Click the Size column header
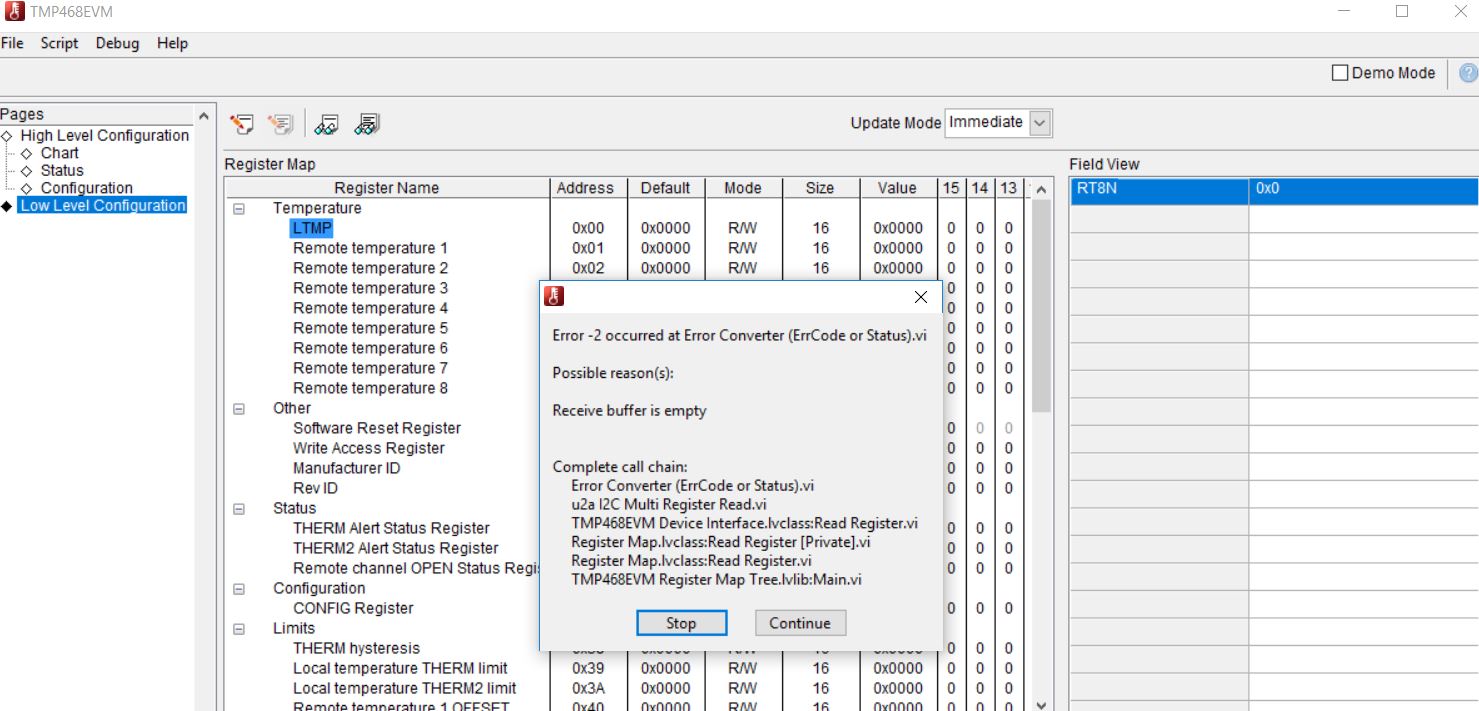1479x711 pixels. (820, 188)
